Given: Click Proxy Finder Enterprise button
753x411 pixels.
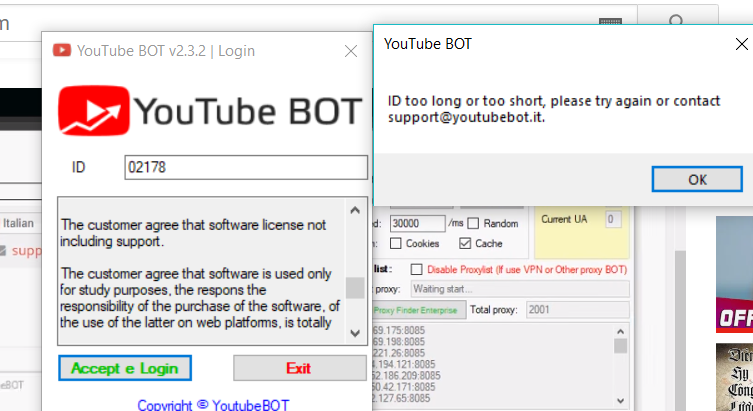Looking at the screenshot, I should tap(419, 310).
